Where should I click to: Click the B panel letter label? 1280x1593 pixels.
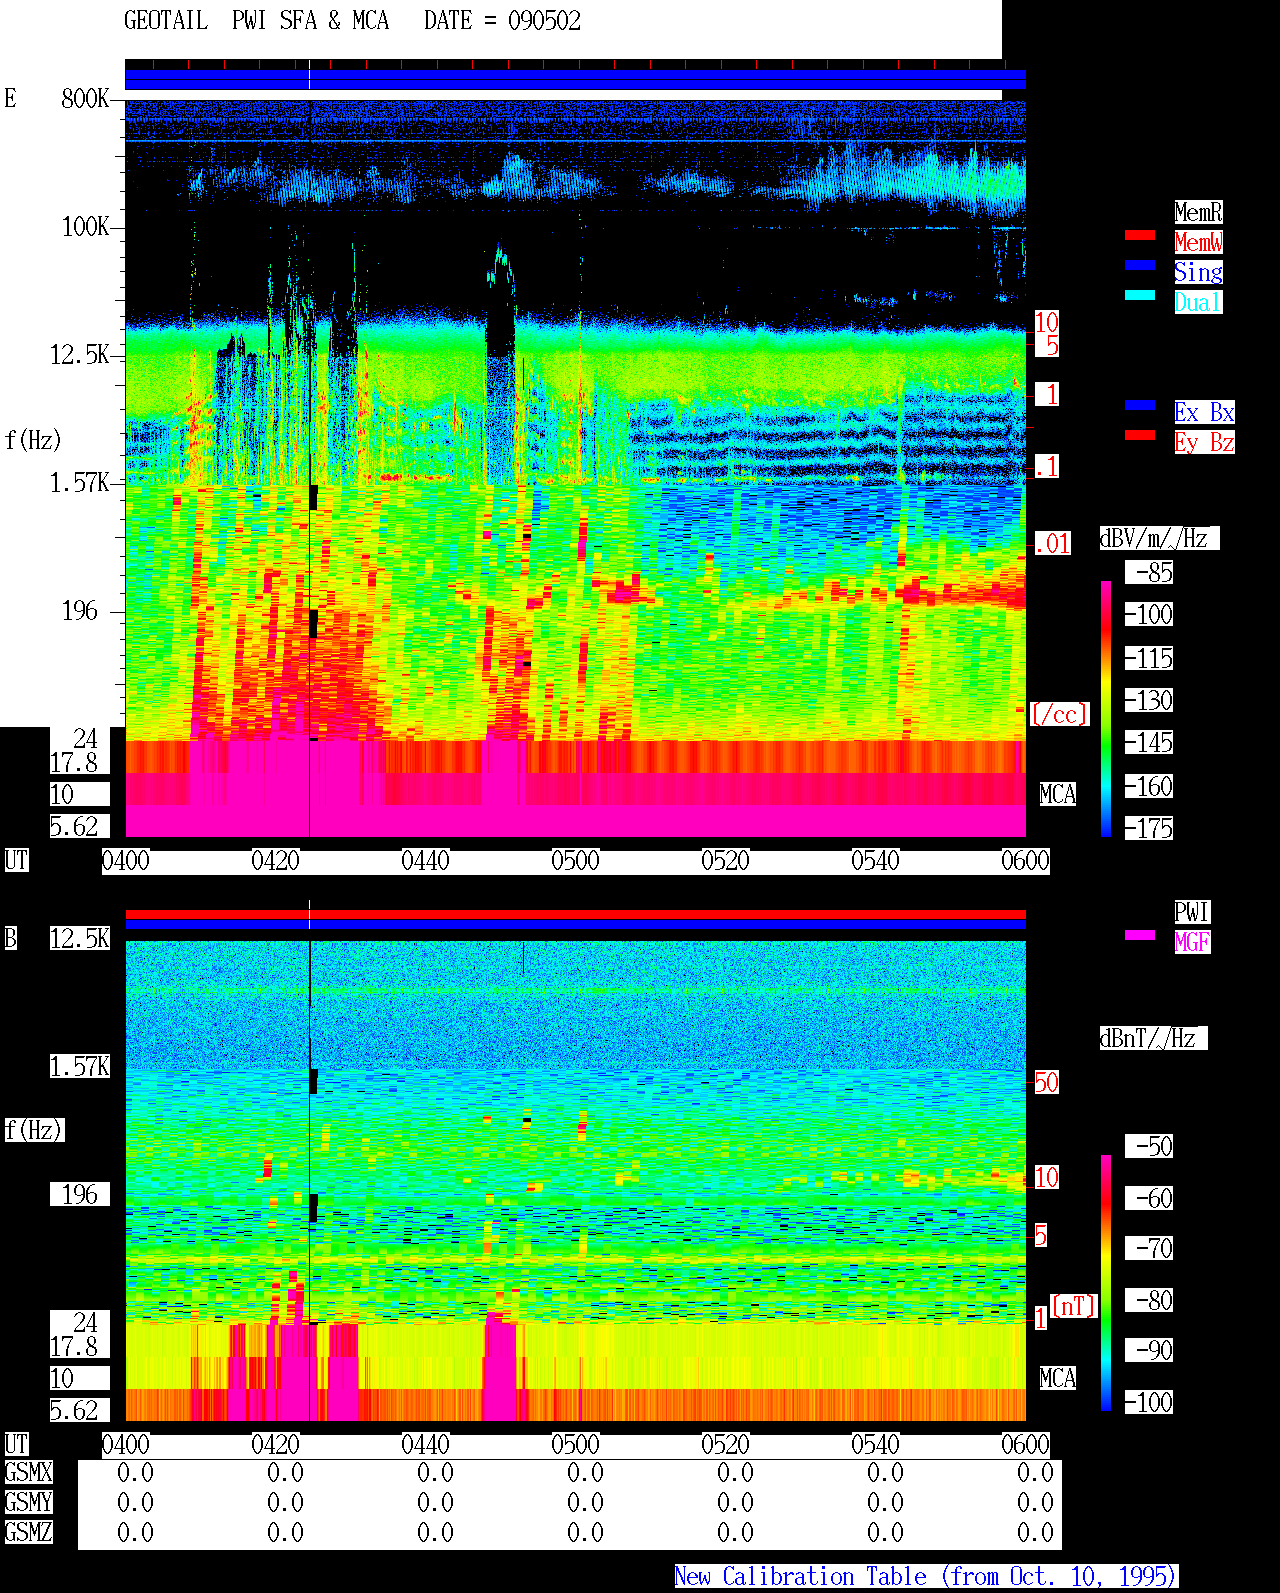pyautogui.click(x=10, y=938)
